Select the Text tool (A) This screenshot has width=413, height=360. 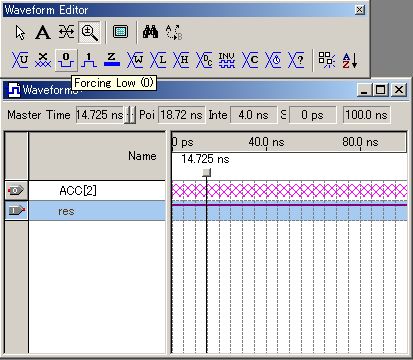[x=43, y=33]
